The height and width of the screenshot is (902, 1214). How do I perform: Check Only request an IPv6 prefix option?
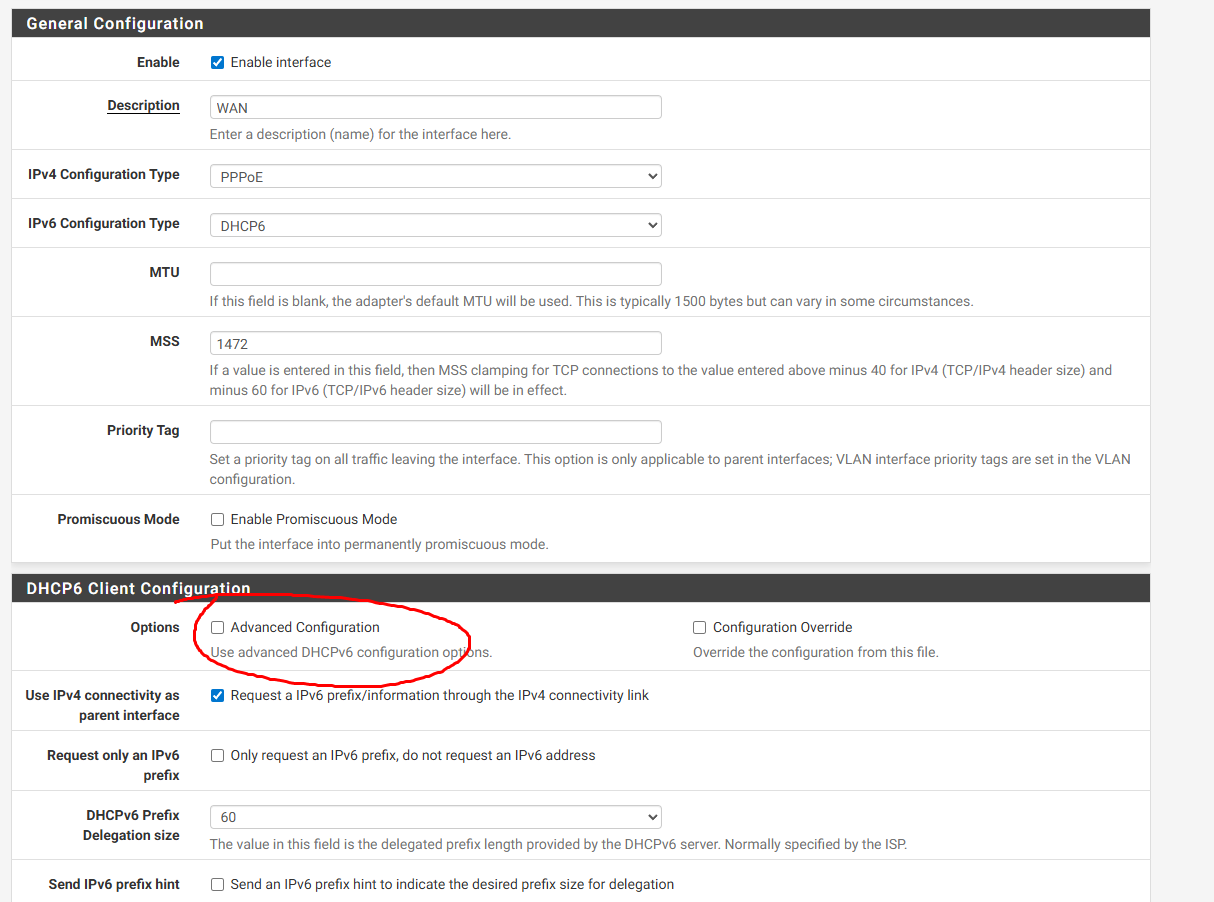(217, 755)
